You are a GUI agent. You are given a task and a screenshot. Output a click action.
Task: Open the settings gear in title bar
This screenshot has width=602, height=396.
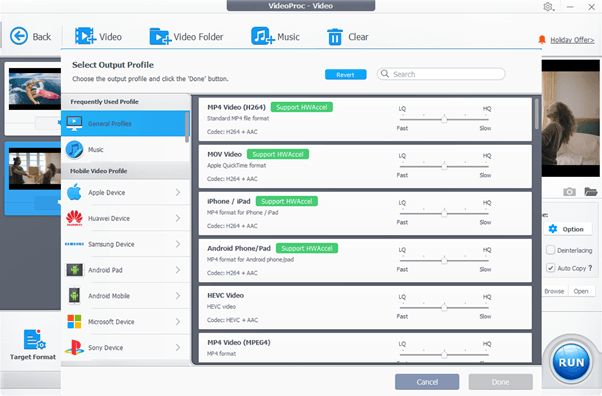click(x=548, y=7)
